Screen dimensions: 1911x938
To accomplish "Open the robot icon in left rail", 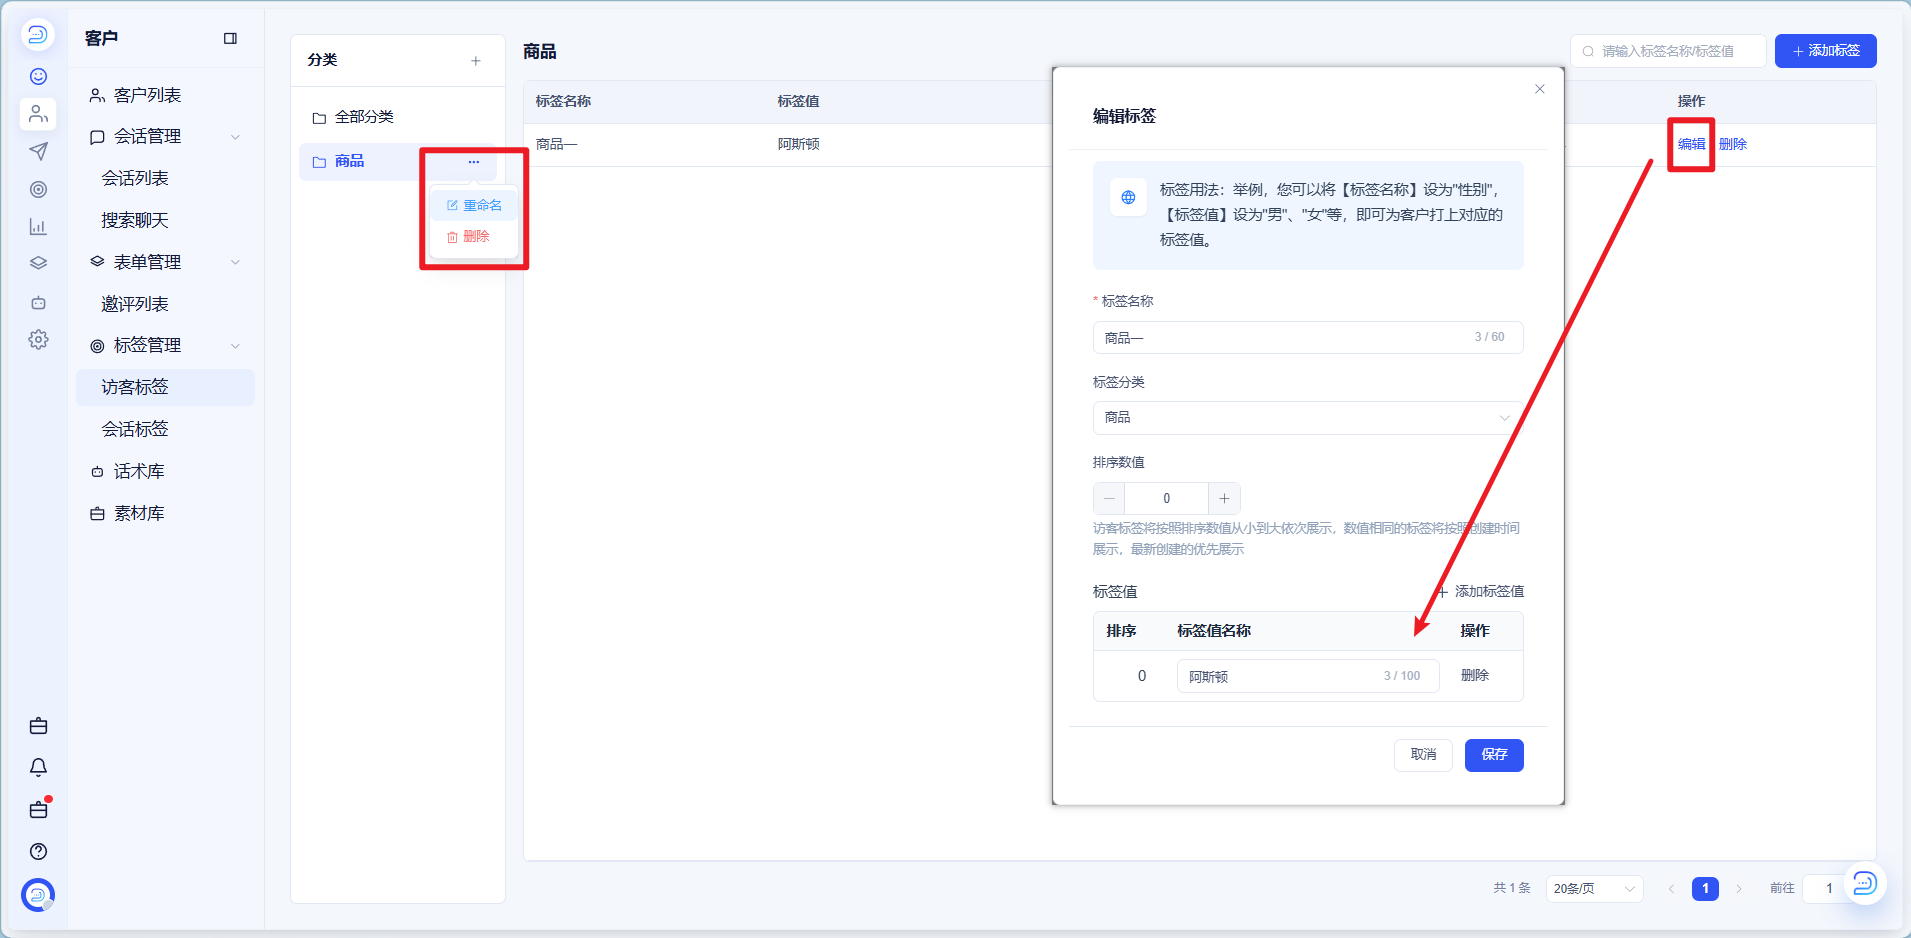I will 38,302.
